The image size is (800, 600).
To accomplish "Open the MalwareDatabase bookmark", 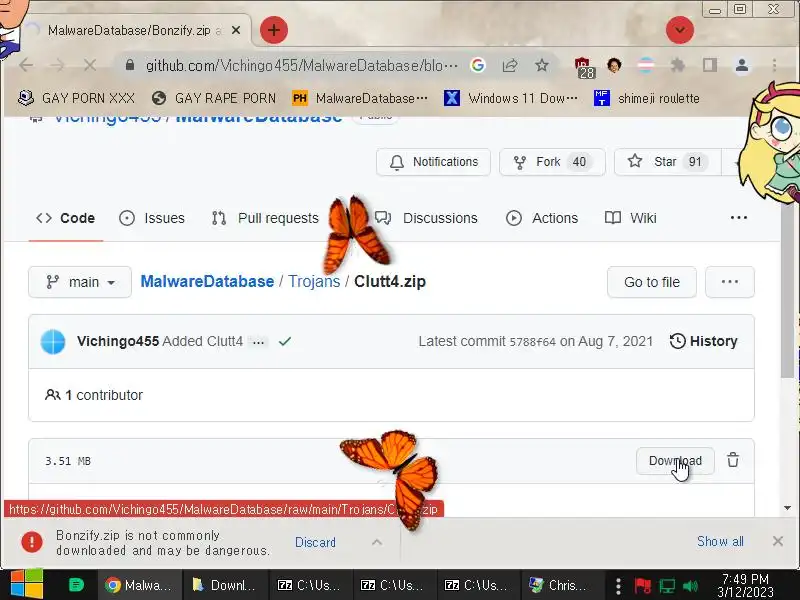I will point(360,98).
